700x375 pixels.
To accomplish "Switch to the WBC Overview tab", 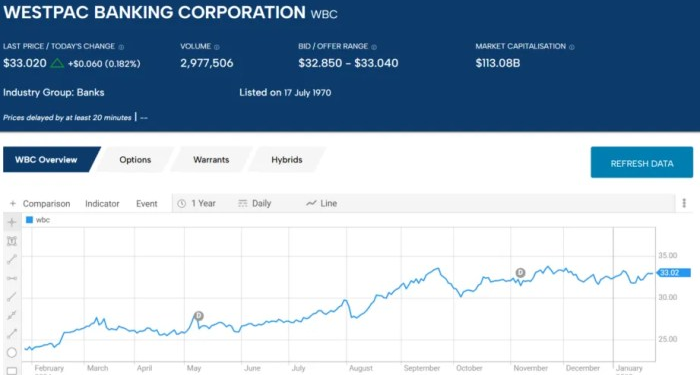I will [x=51, y=159].
